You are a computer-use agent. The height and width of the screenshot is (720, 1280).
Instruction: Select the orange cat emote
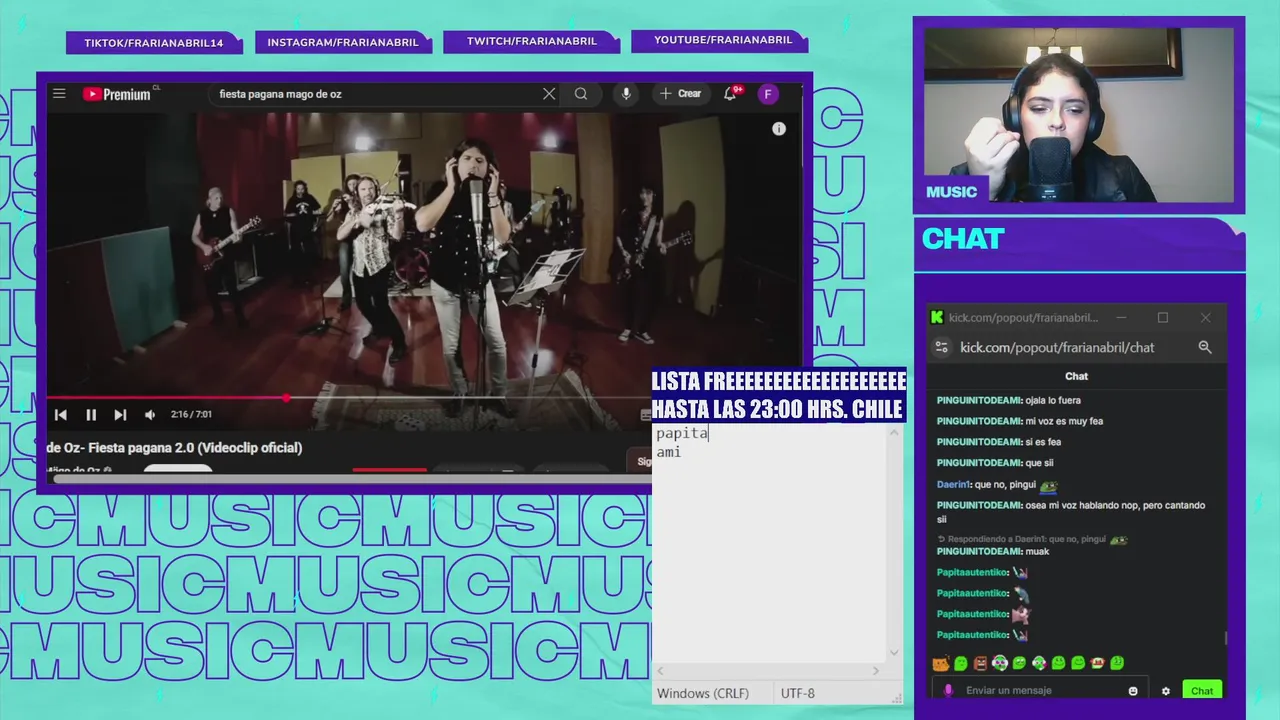(940, 663)
